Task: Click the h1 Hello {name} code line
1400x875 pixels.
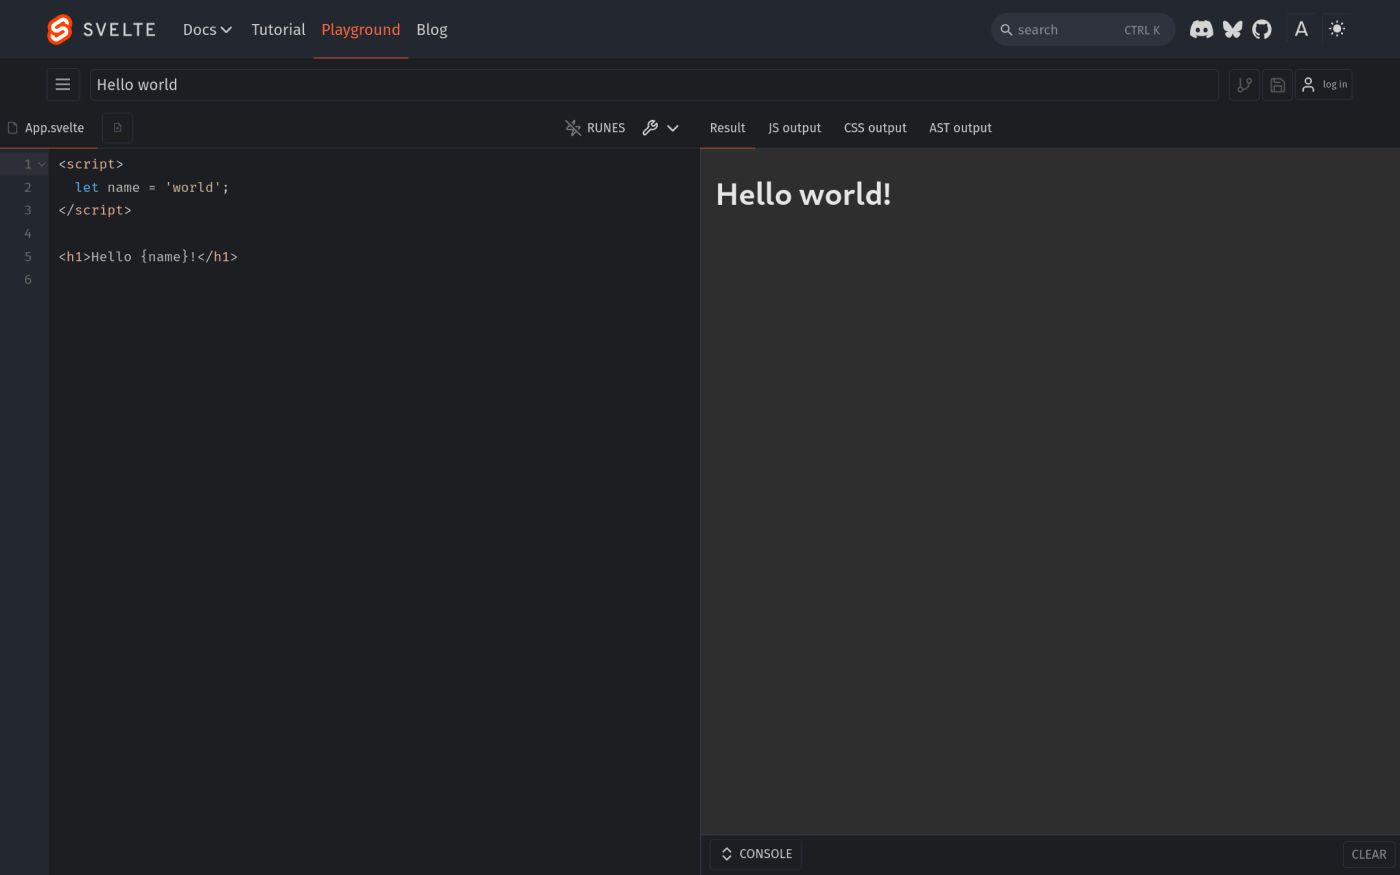Action: tap(148, 257)
